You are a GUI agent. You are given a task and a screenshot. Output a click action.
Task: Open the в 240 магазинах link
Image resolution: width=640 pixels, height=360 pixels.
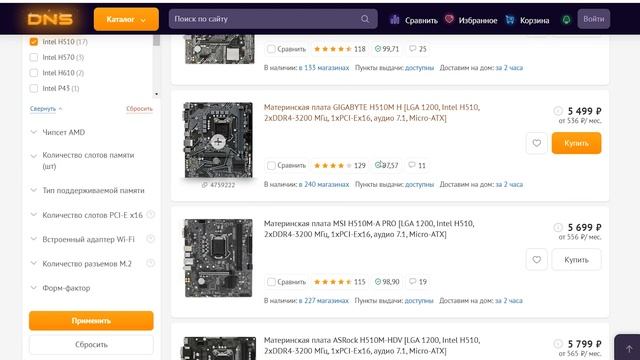pyautogui.click(x=324, y=184)
